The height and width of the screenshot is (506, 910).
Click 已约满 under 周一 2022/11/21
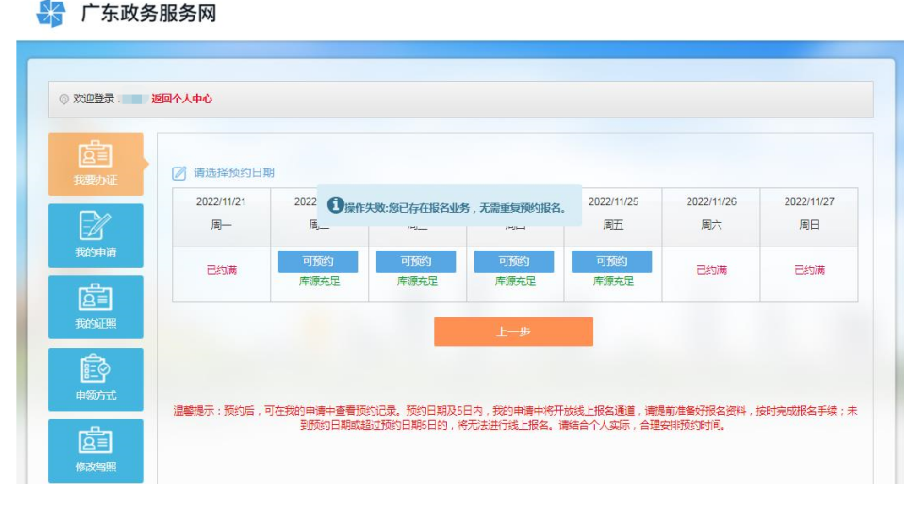click(x=221, y=271)
